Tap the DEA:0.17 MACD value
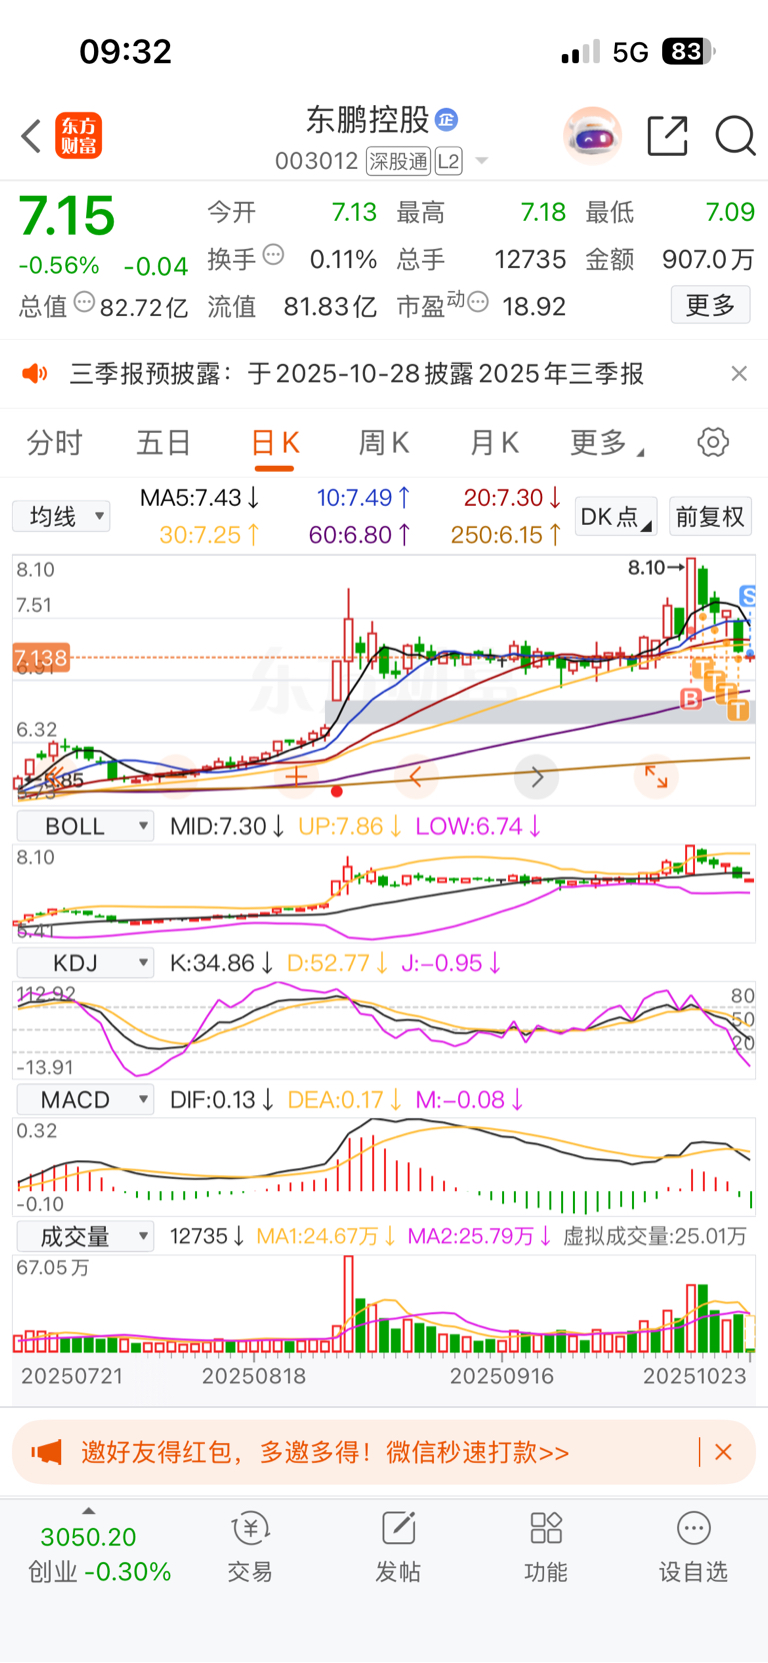Viewport: 768px width, 1663px height. click(x=344, y=1100)
